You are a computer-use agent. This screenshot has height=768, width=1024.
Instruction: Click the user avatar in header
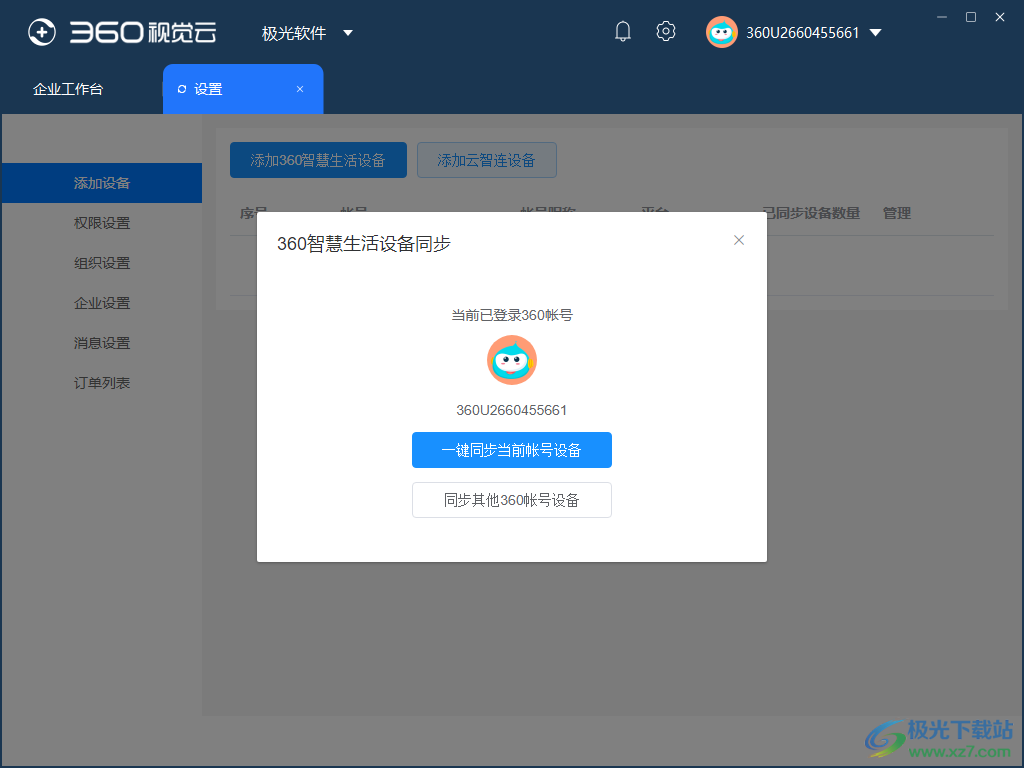722,32
